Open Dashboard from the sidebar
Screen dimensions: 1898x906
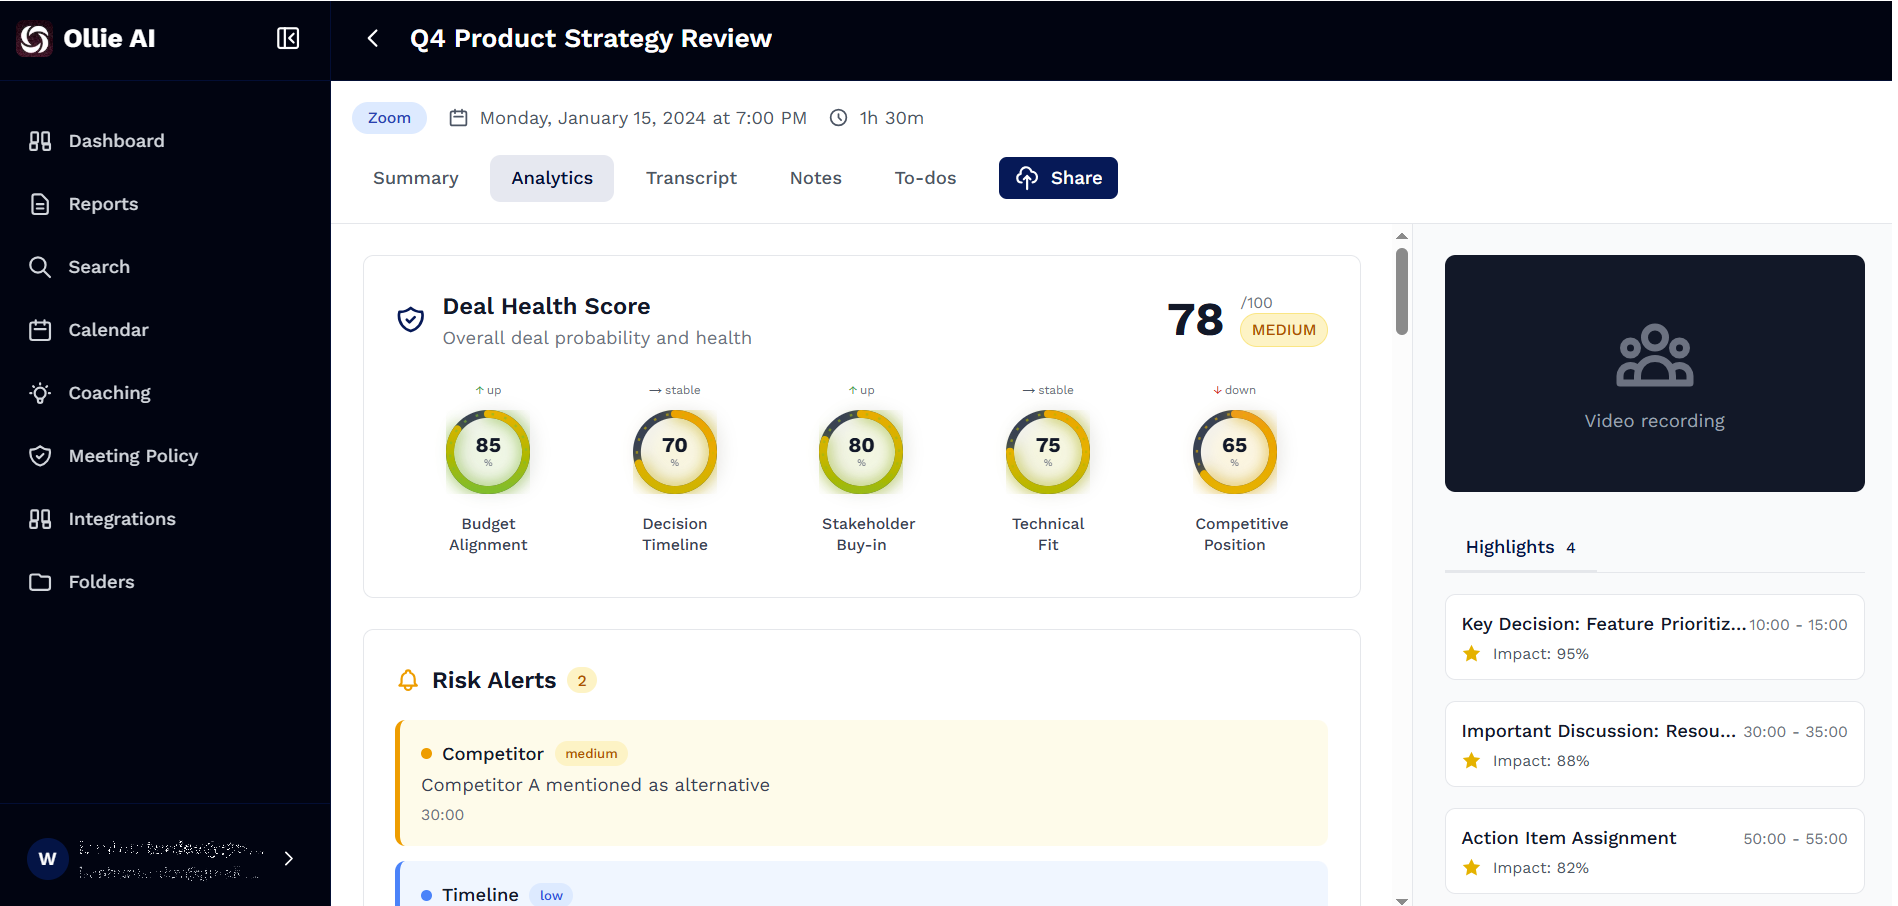116,141
